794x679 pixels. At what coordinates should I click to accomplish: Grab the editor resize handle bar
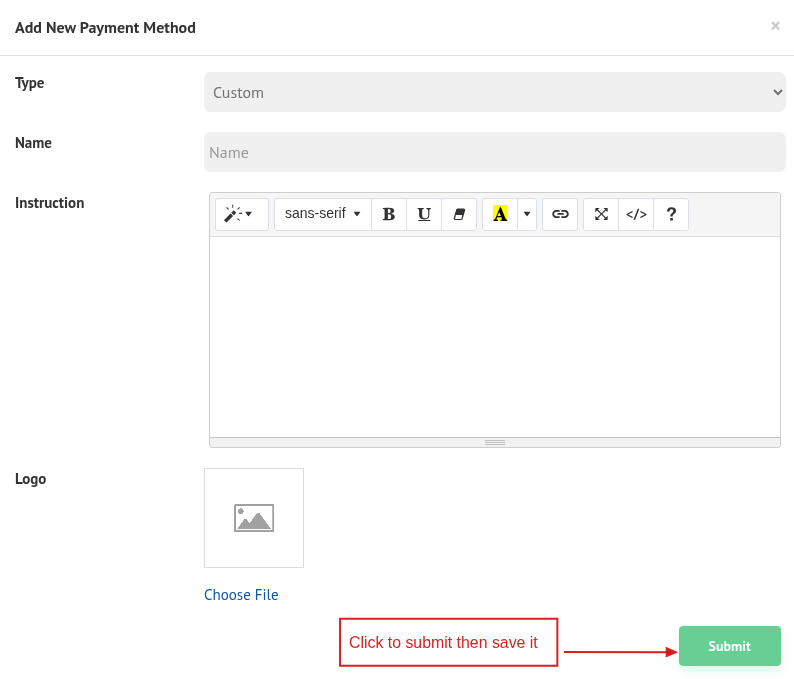pyautogui.click(x=494, y=442)
